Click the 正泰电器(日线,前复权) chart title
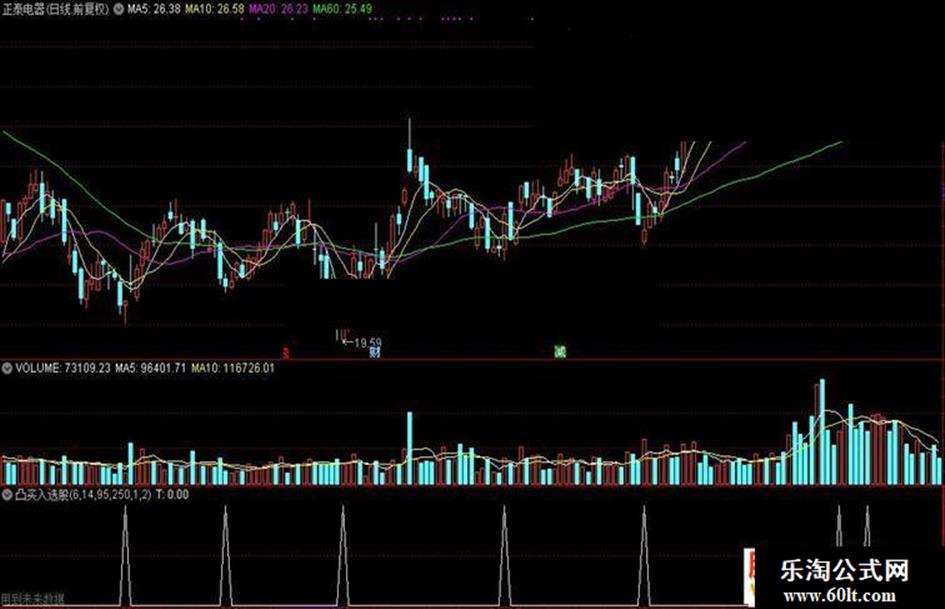Viewport: 945px width, 609px height. pyautogui.click(x=55, y=9)
